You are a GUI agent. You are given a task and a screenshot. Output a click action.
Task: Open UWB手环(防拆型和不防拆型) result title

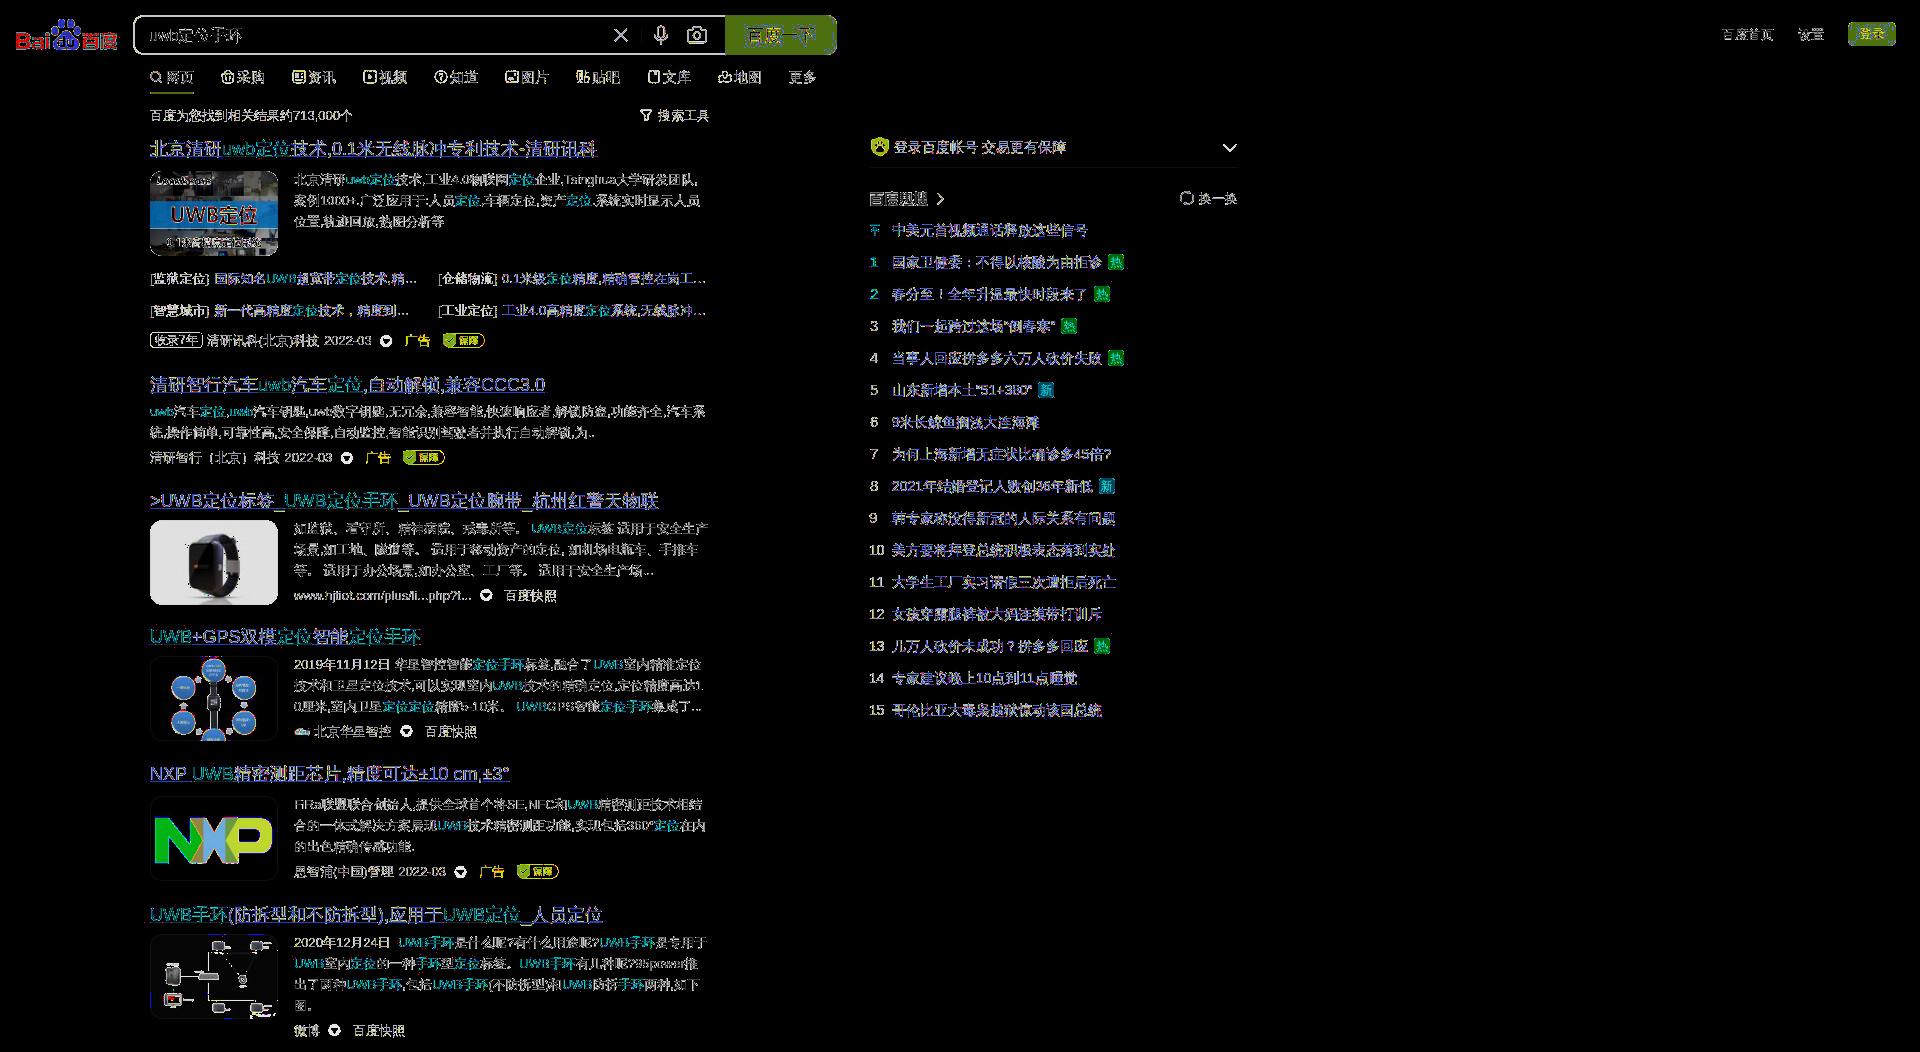click(376, 915)
